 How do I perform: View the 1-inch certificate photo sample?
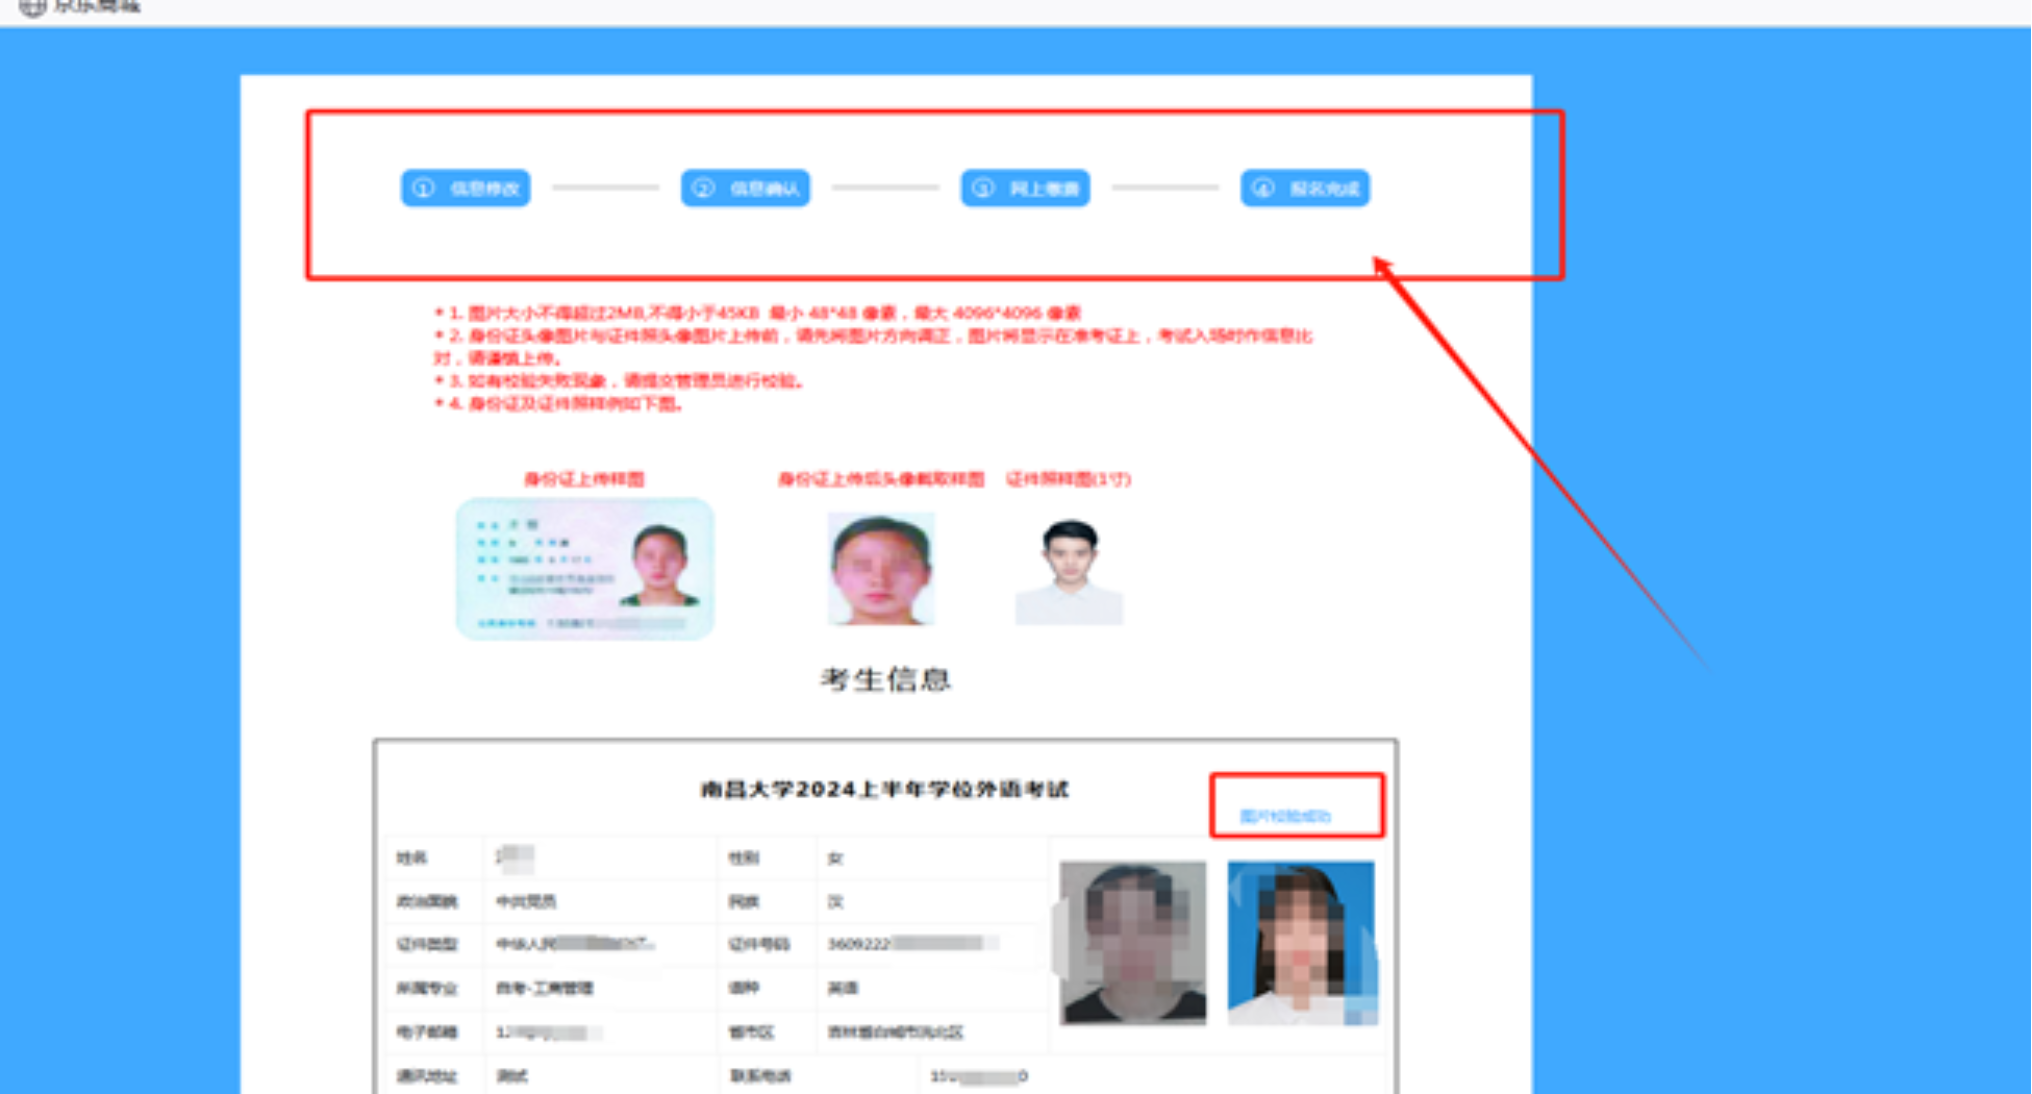[x=1069, y=572]
